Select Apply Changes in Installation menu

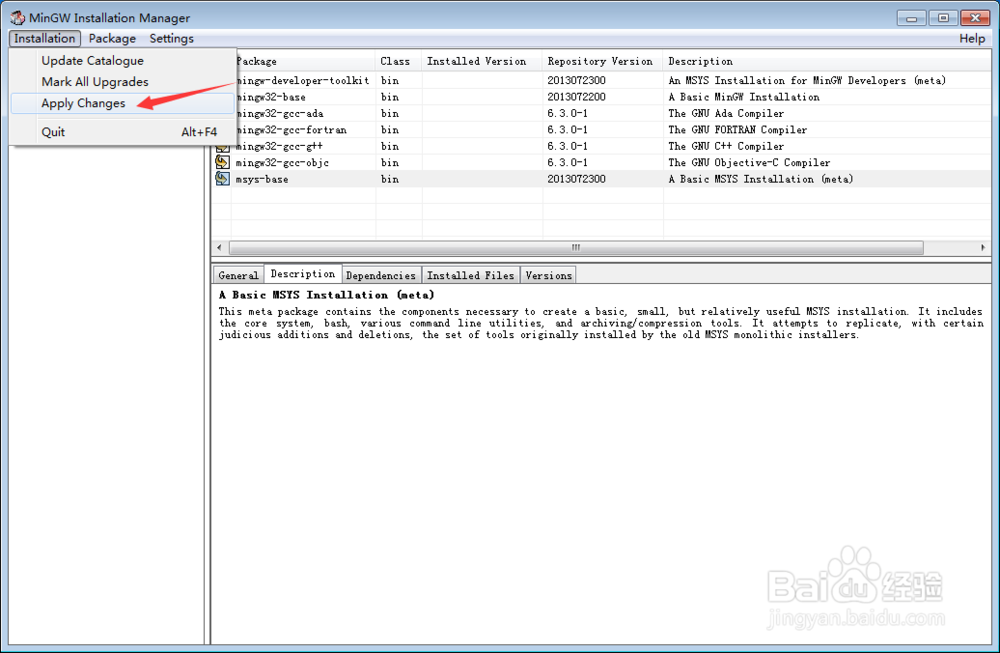(x=122, y=103)
